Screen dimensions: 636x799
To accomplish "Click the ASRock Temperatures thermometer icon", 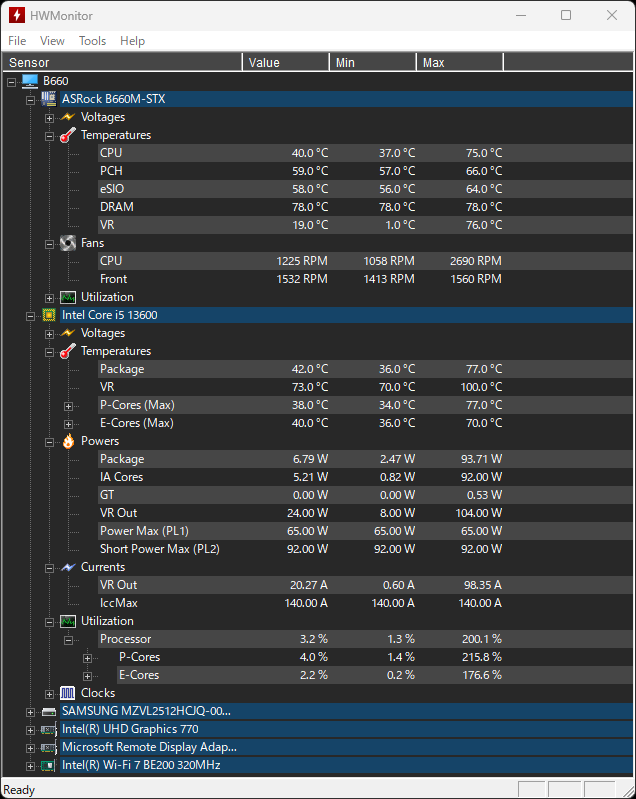I will (68, 135).
